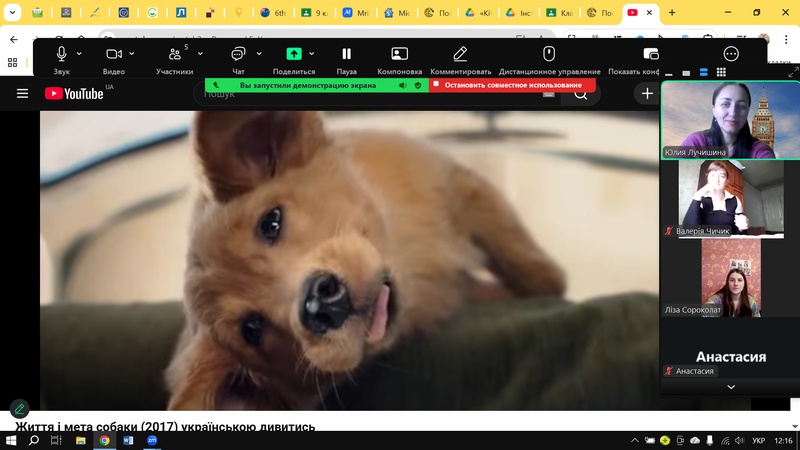Pause screen sharing with Пауза button

346,54
